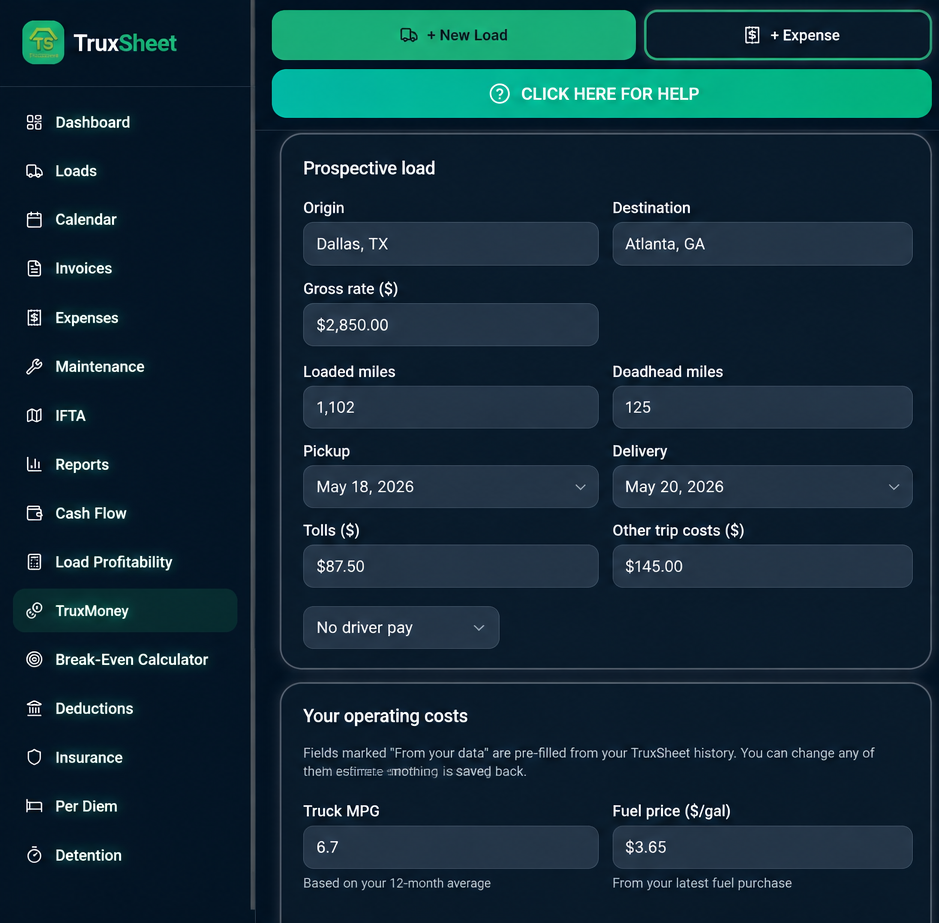Click the + New Load button
The image size is (939, 923).
[453, 35]
